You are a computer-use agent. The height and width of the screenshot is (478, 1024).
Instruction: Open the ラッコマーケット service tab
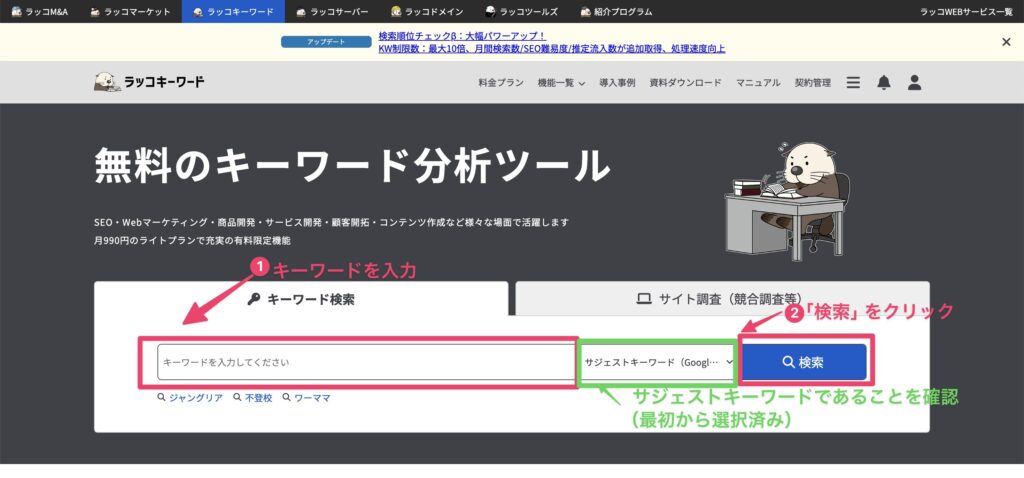130,11
